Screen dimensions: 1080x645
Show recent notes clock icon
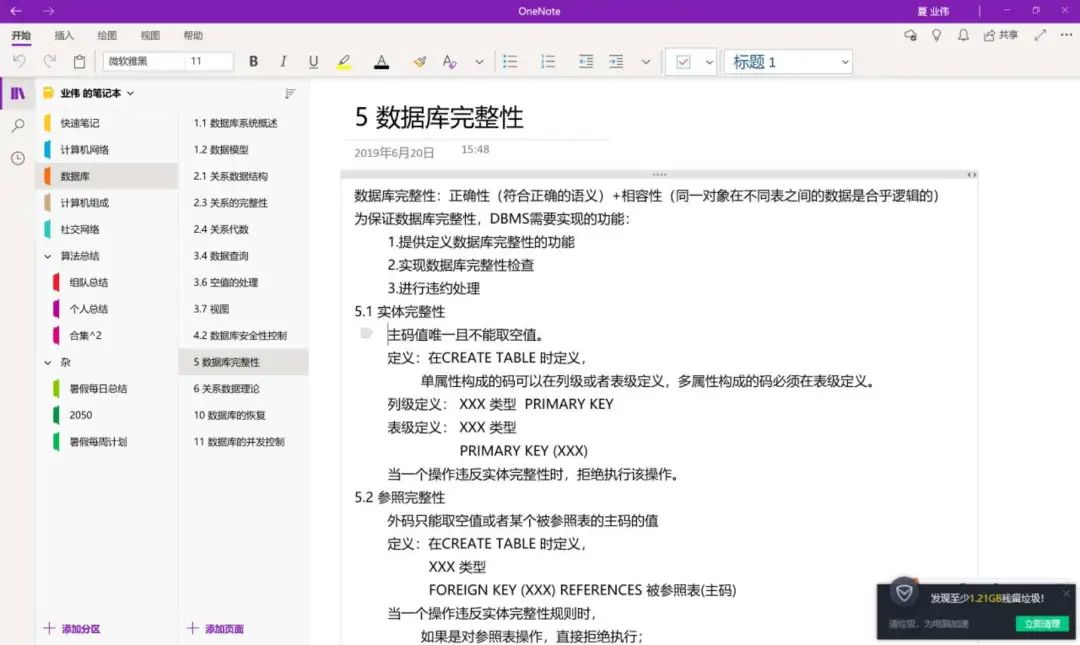[x=18, y=158]
